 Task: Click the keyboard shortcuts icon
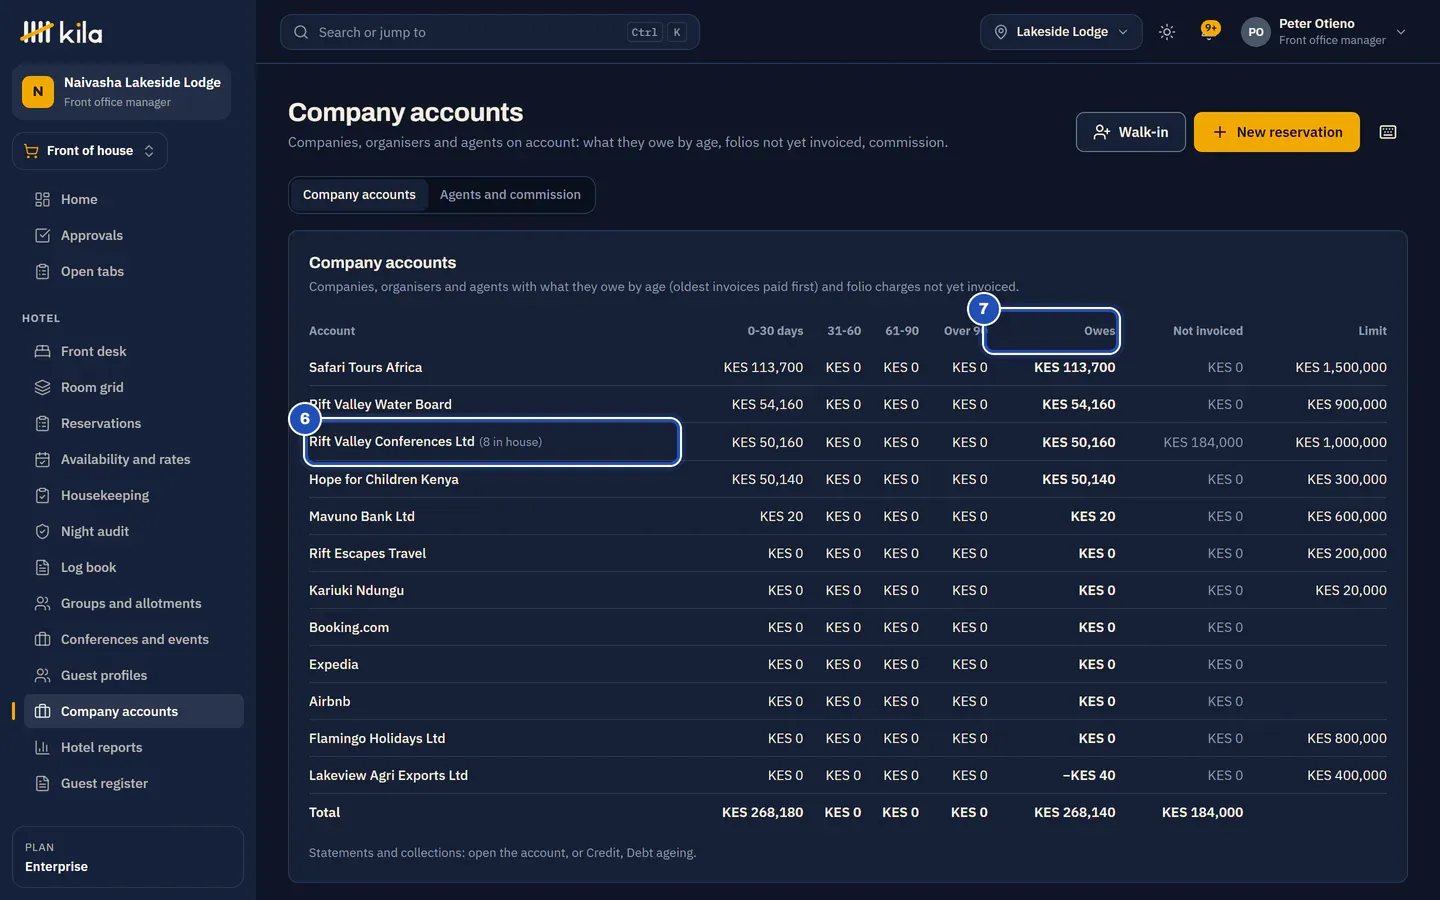[x=1388, y=132]
